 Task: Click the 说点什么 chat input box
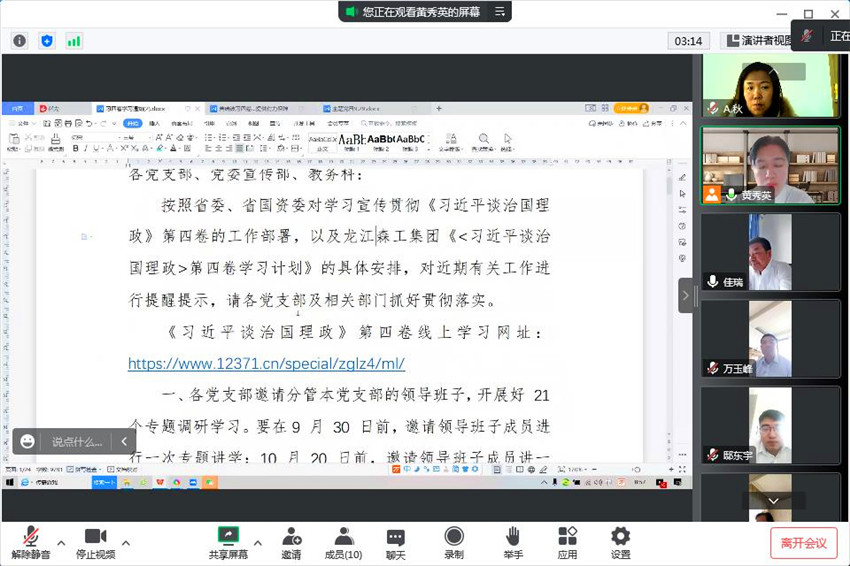pyautogui.click(x=76, y=442)
